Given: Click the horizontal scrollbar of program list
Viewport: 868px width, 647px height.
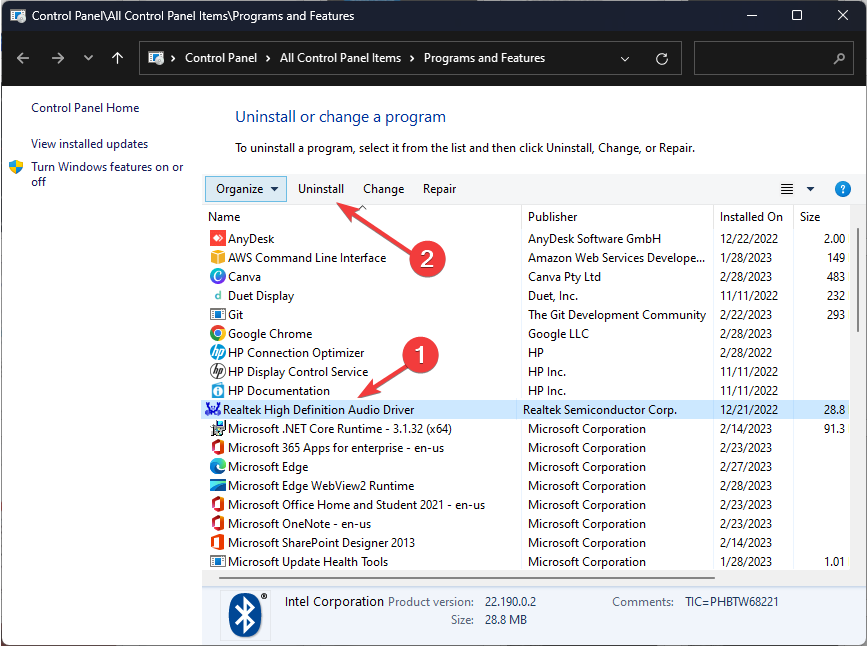Looking at the screenshot, I should coord(466,578).
